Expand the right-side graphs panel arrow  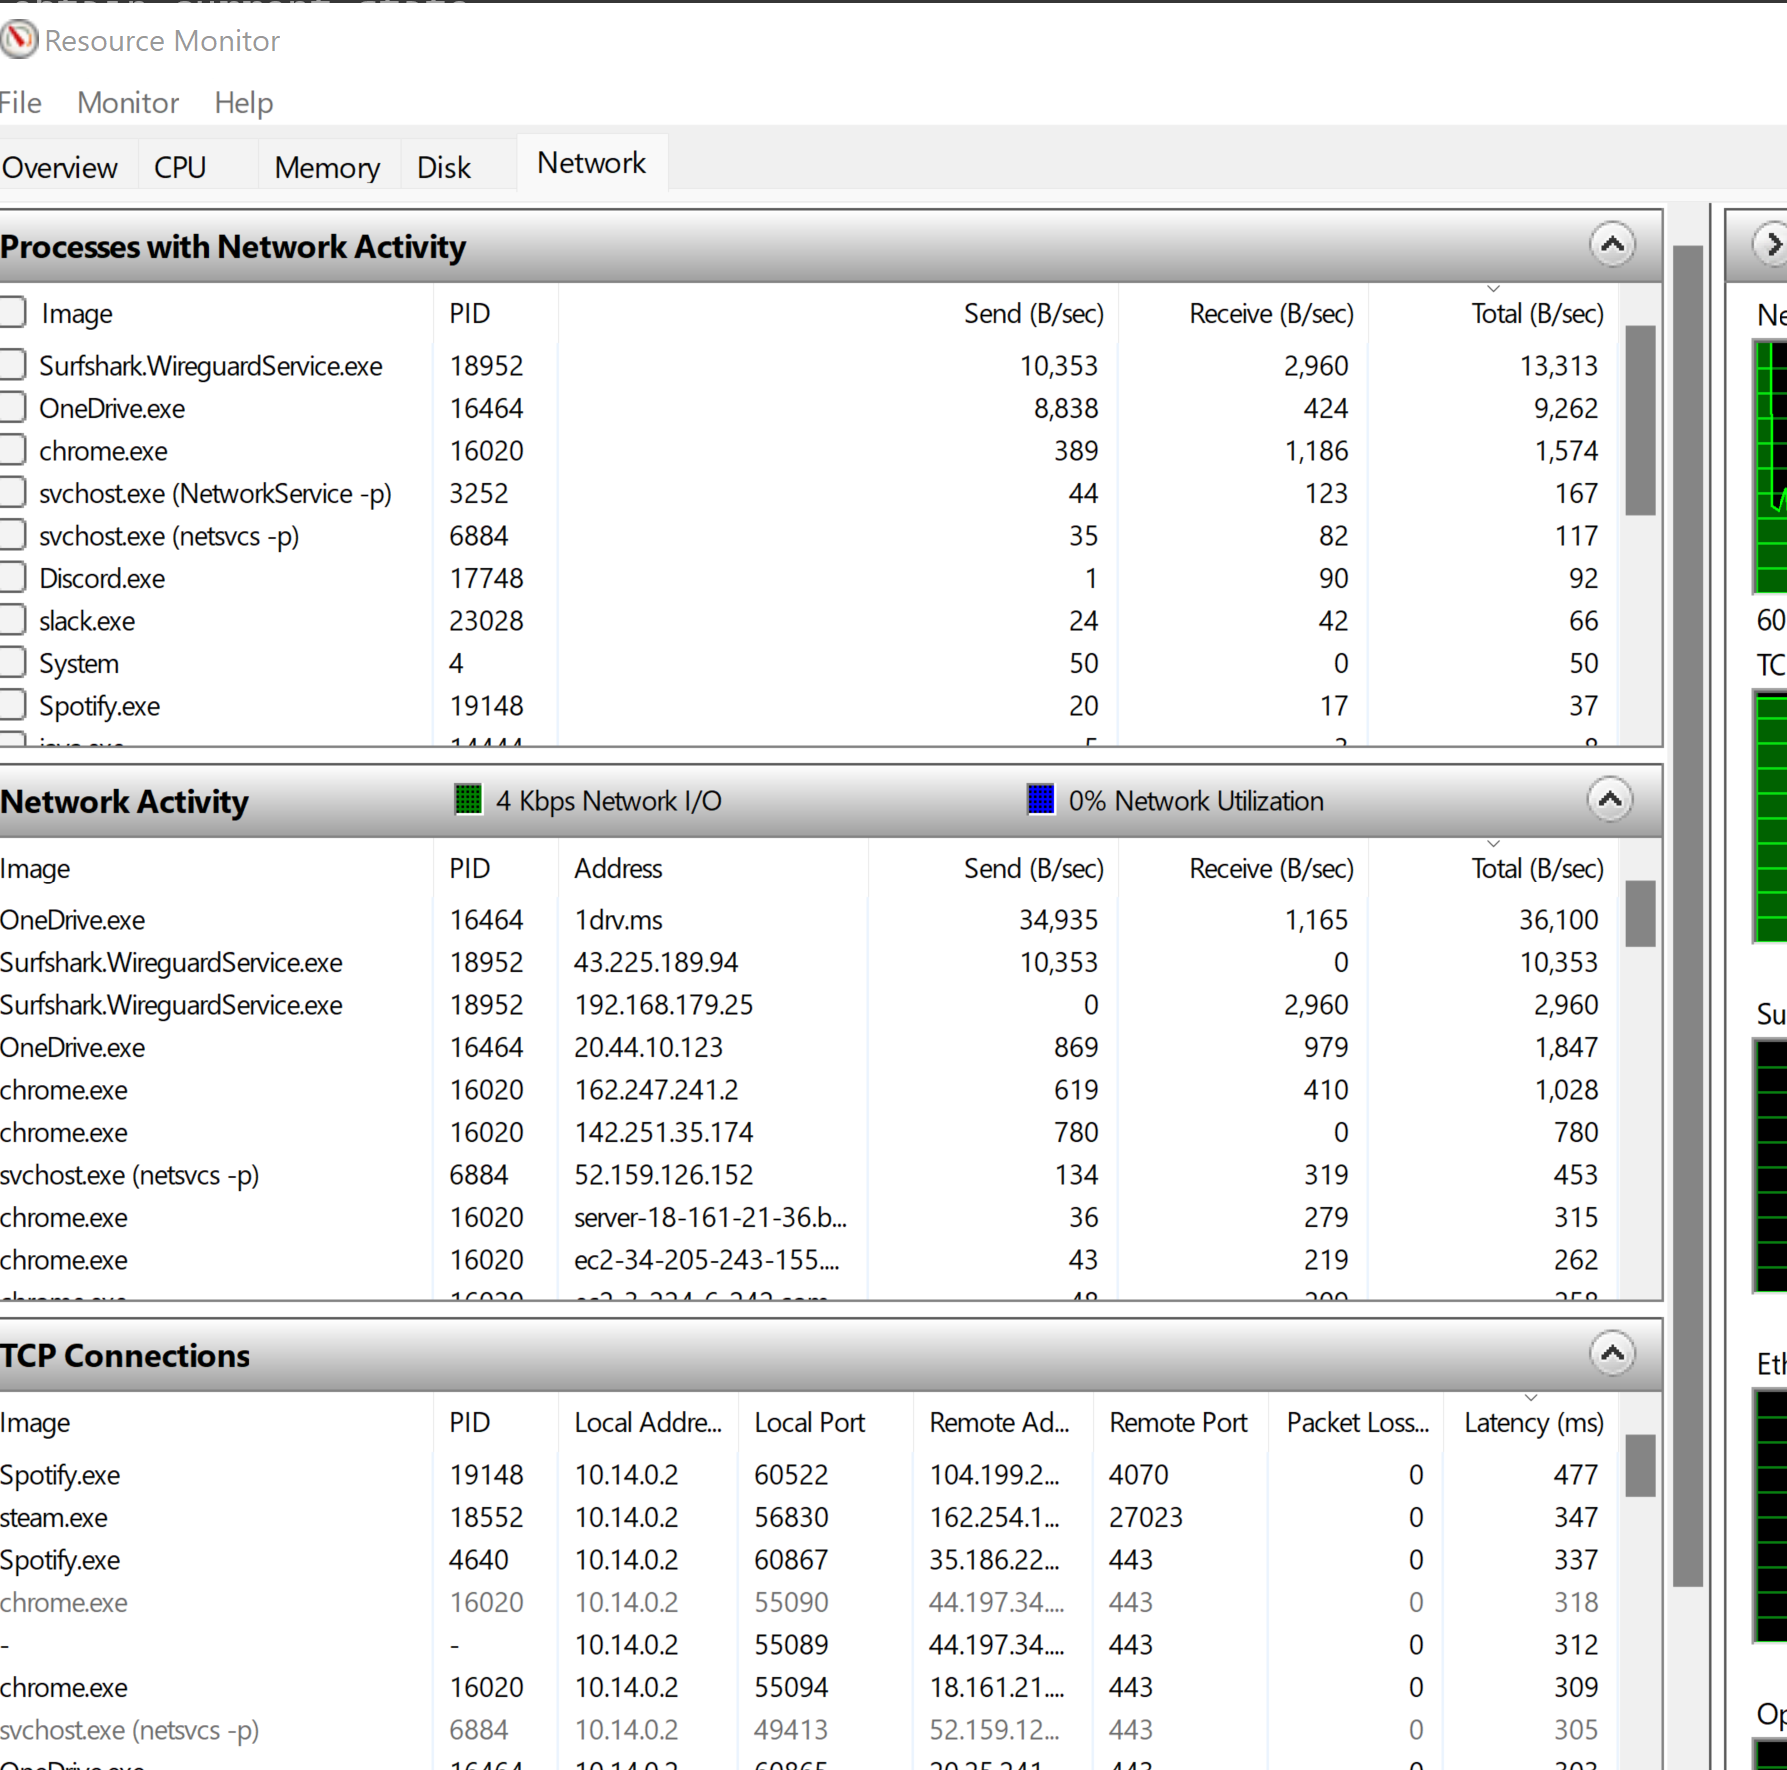(x=1773, y=243)
